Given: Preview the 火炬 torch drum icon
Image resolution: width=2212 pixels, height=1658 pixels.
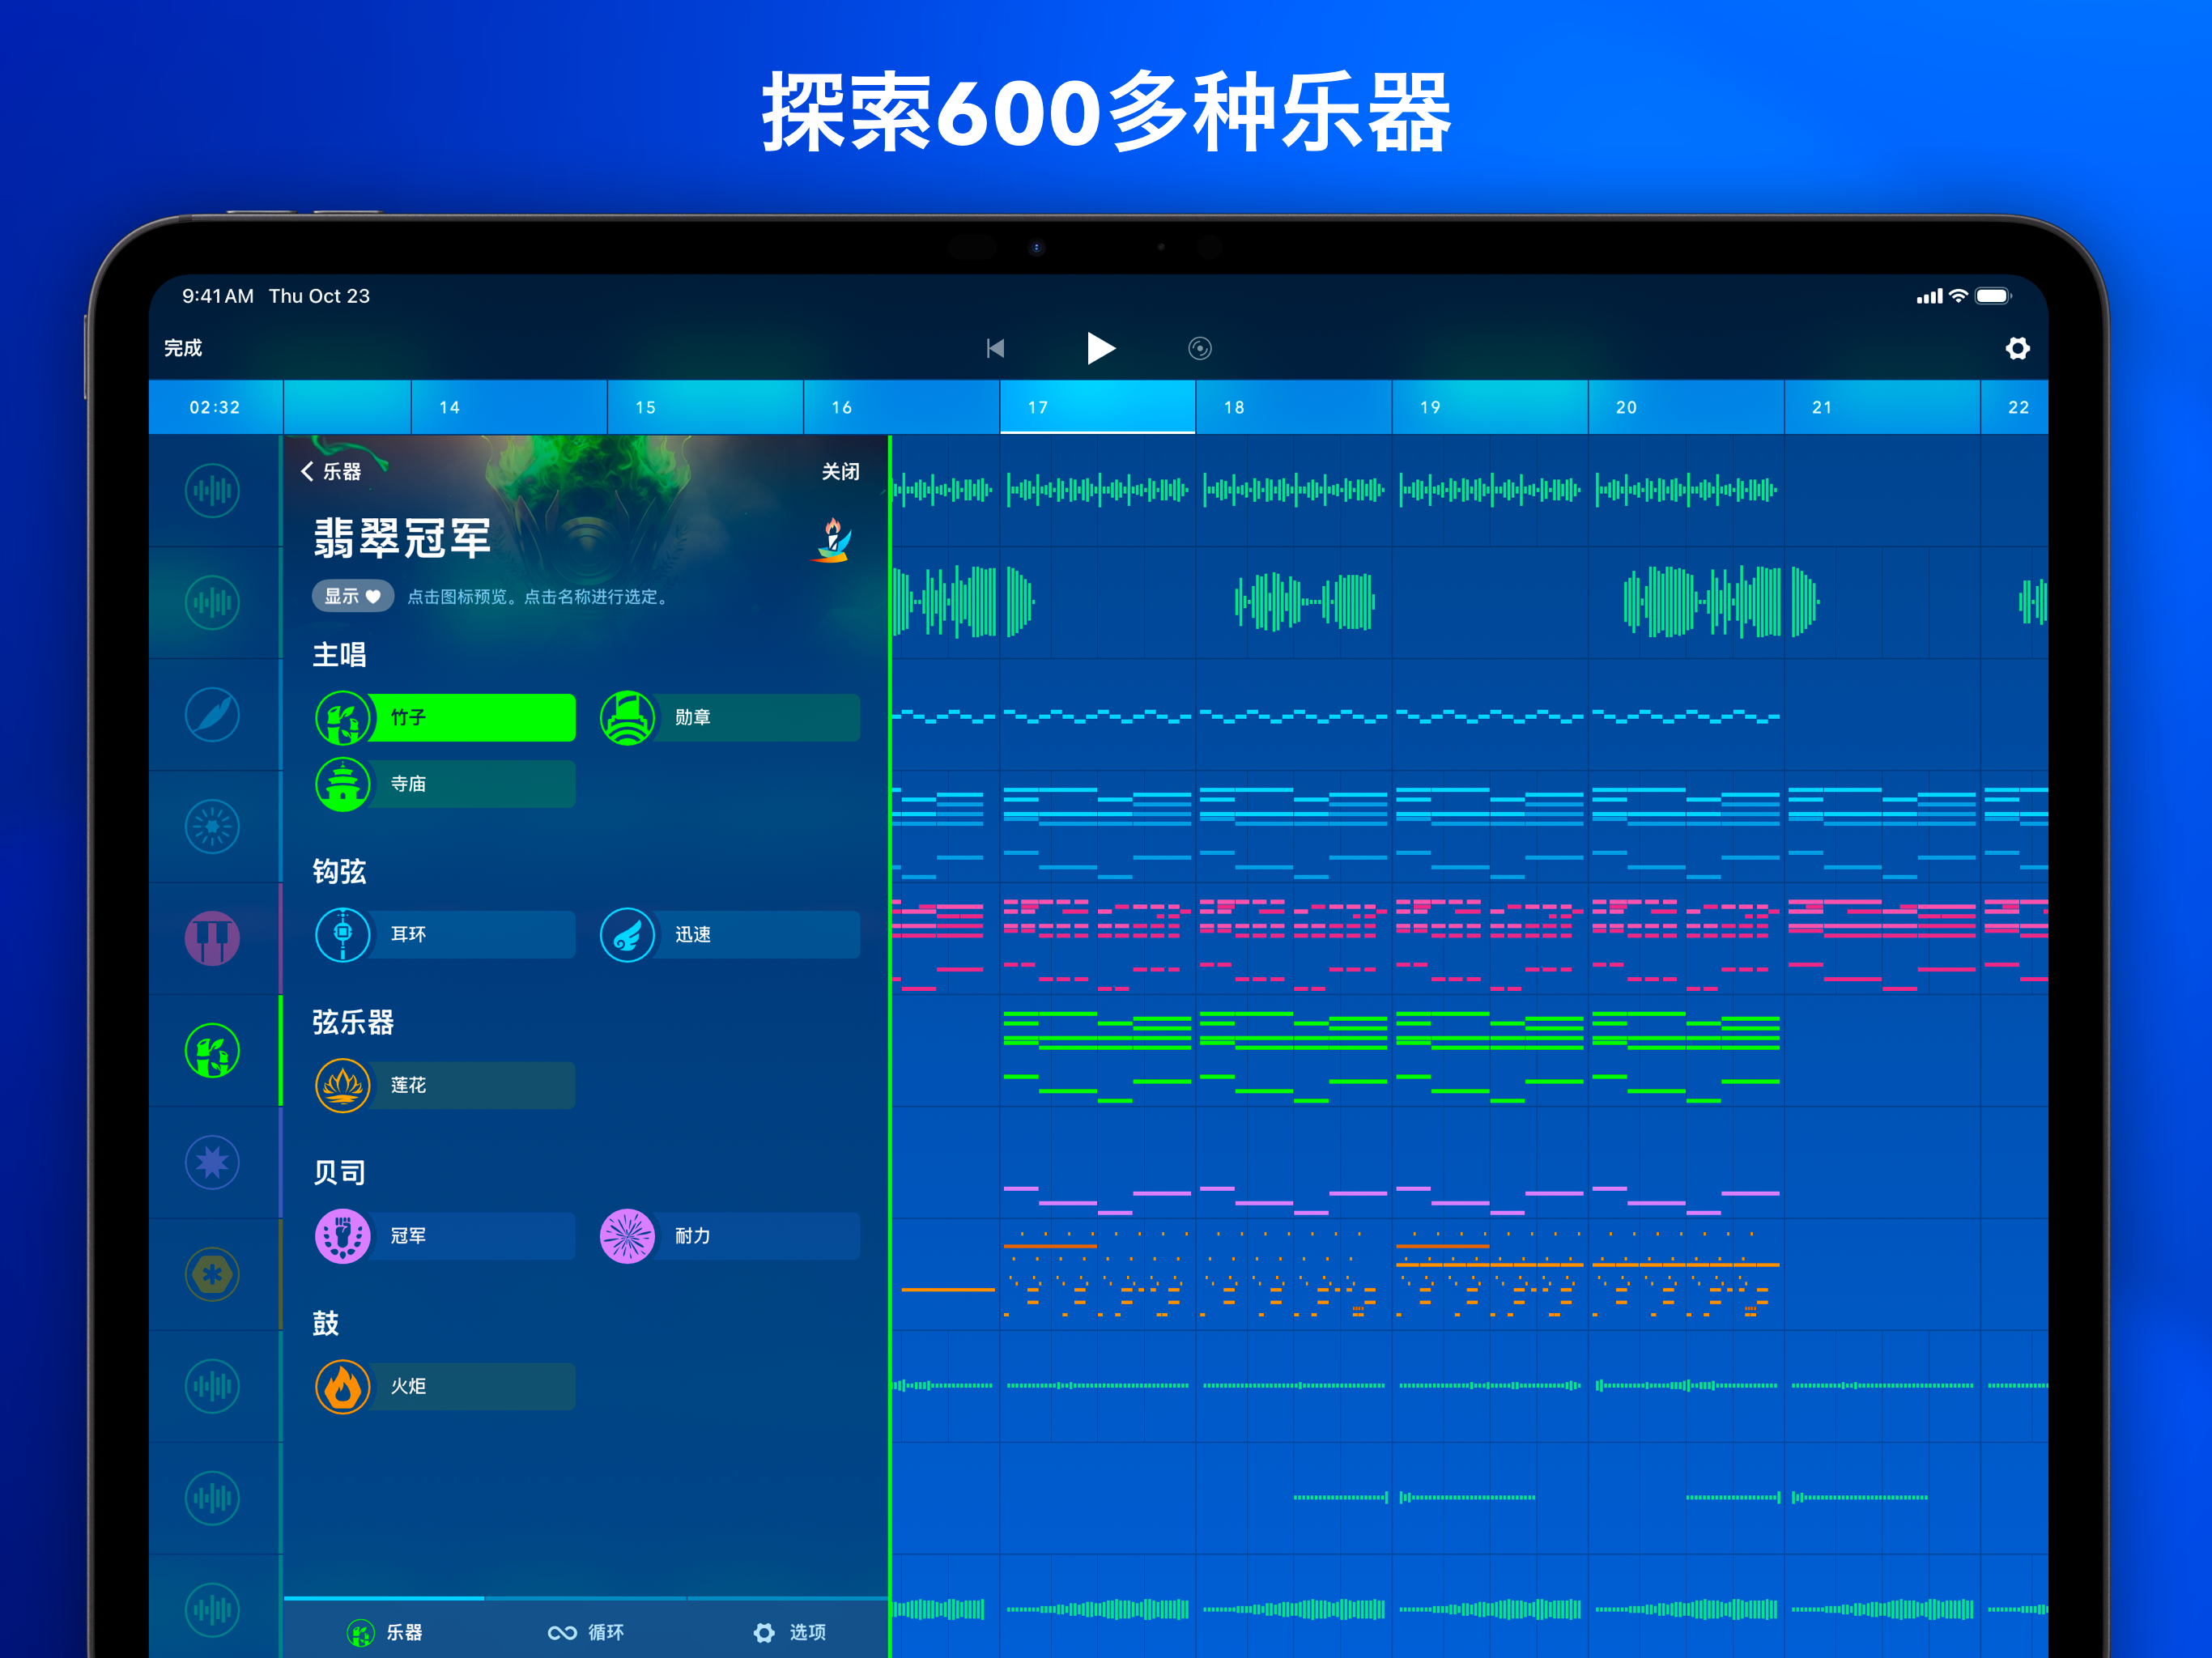Looking at the screenshot, I should click(x=342, y=1386).
